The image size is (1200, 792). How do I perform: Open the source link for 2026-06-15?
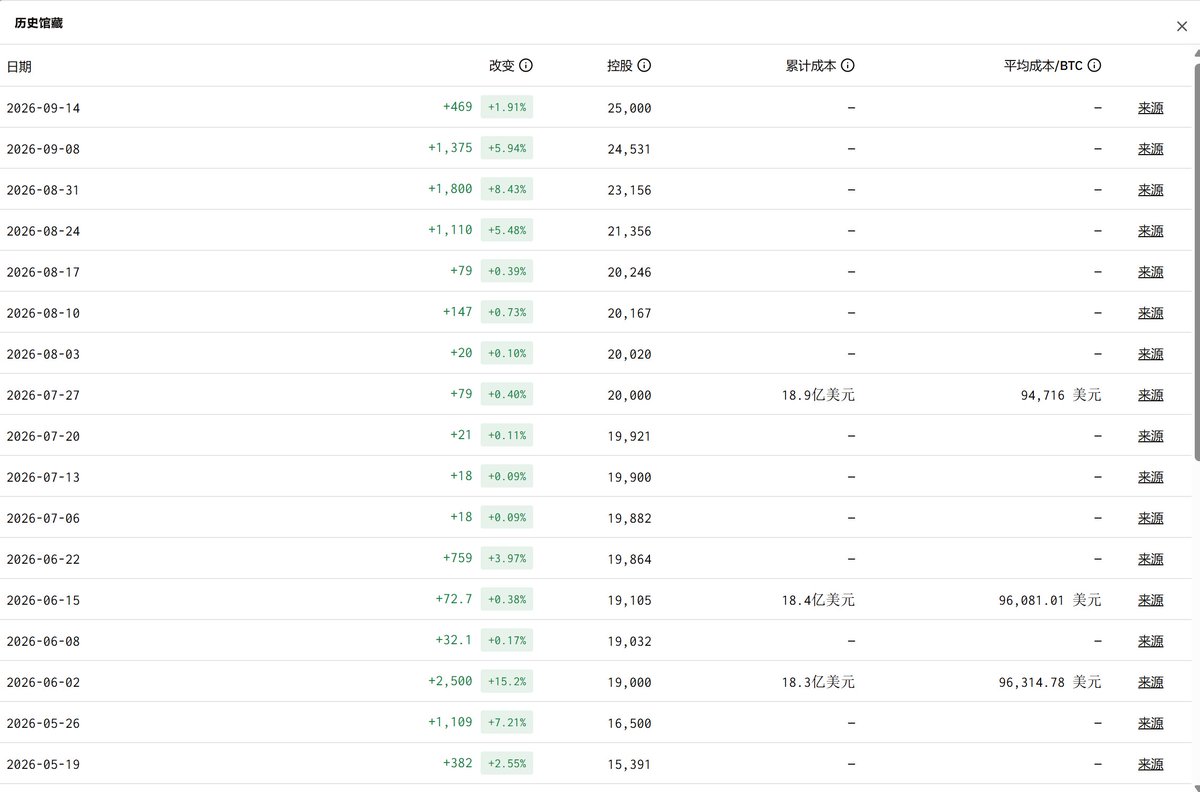1151,600
